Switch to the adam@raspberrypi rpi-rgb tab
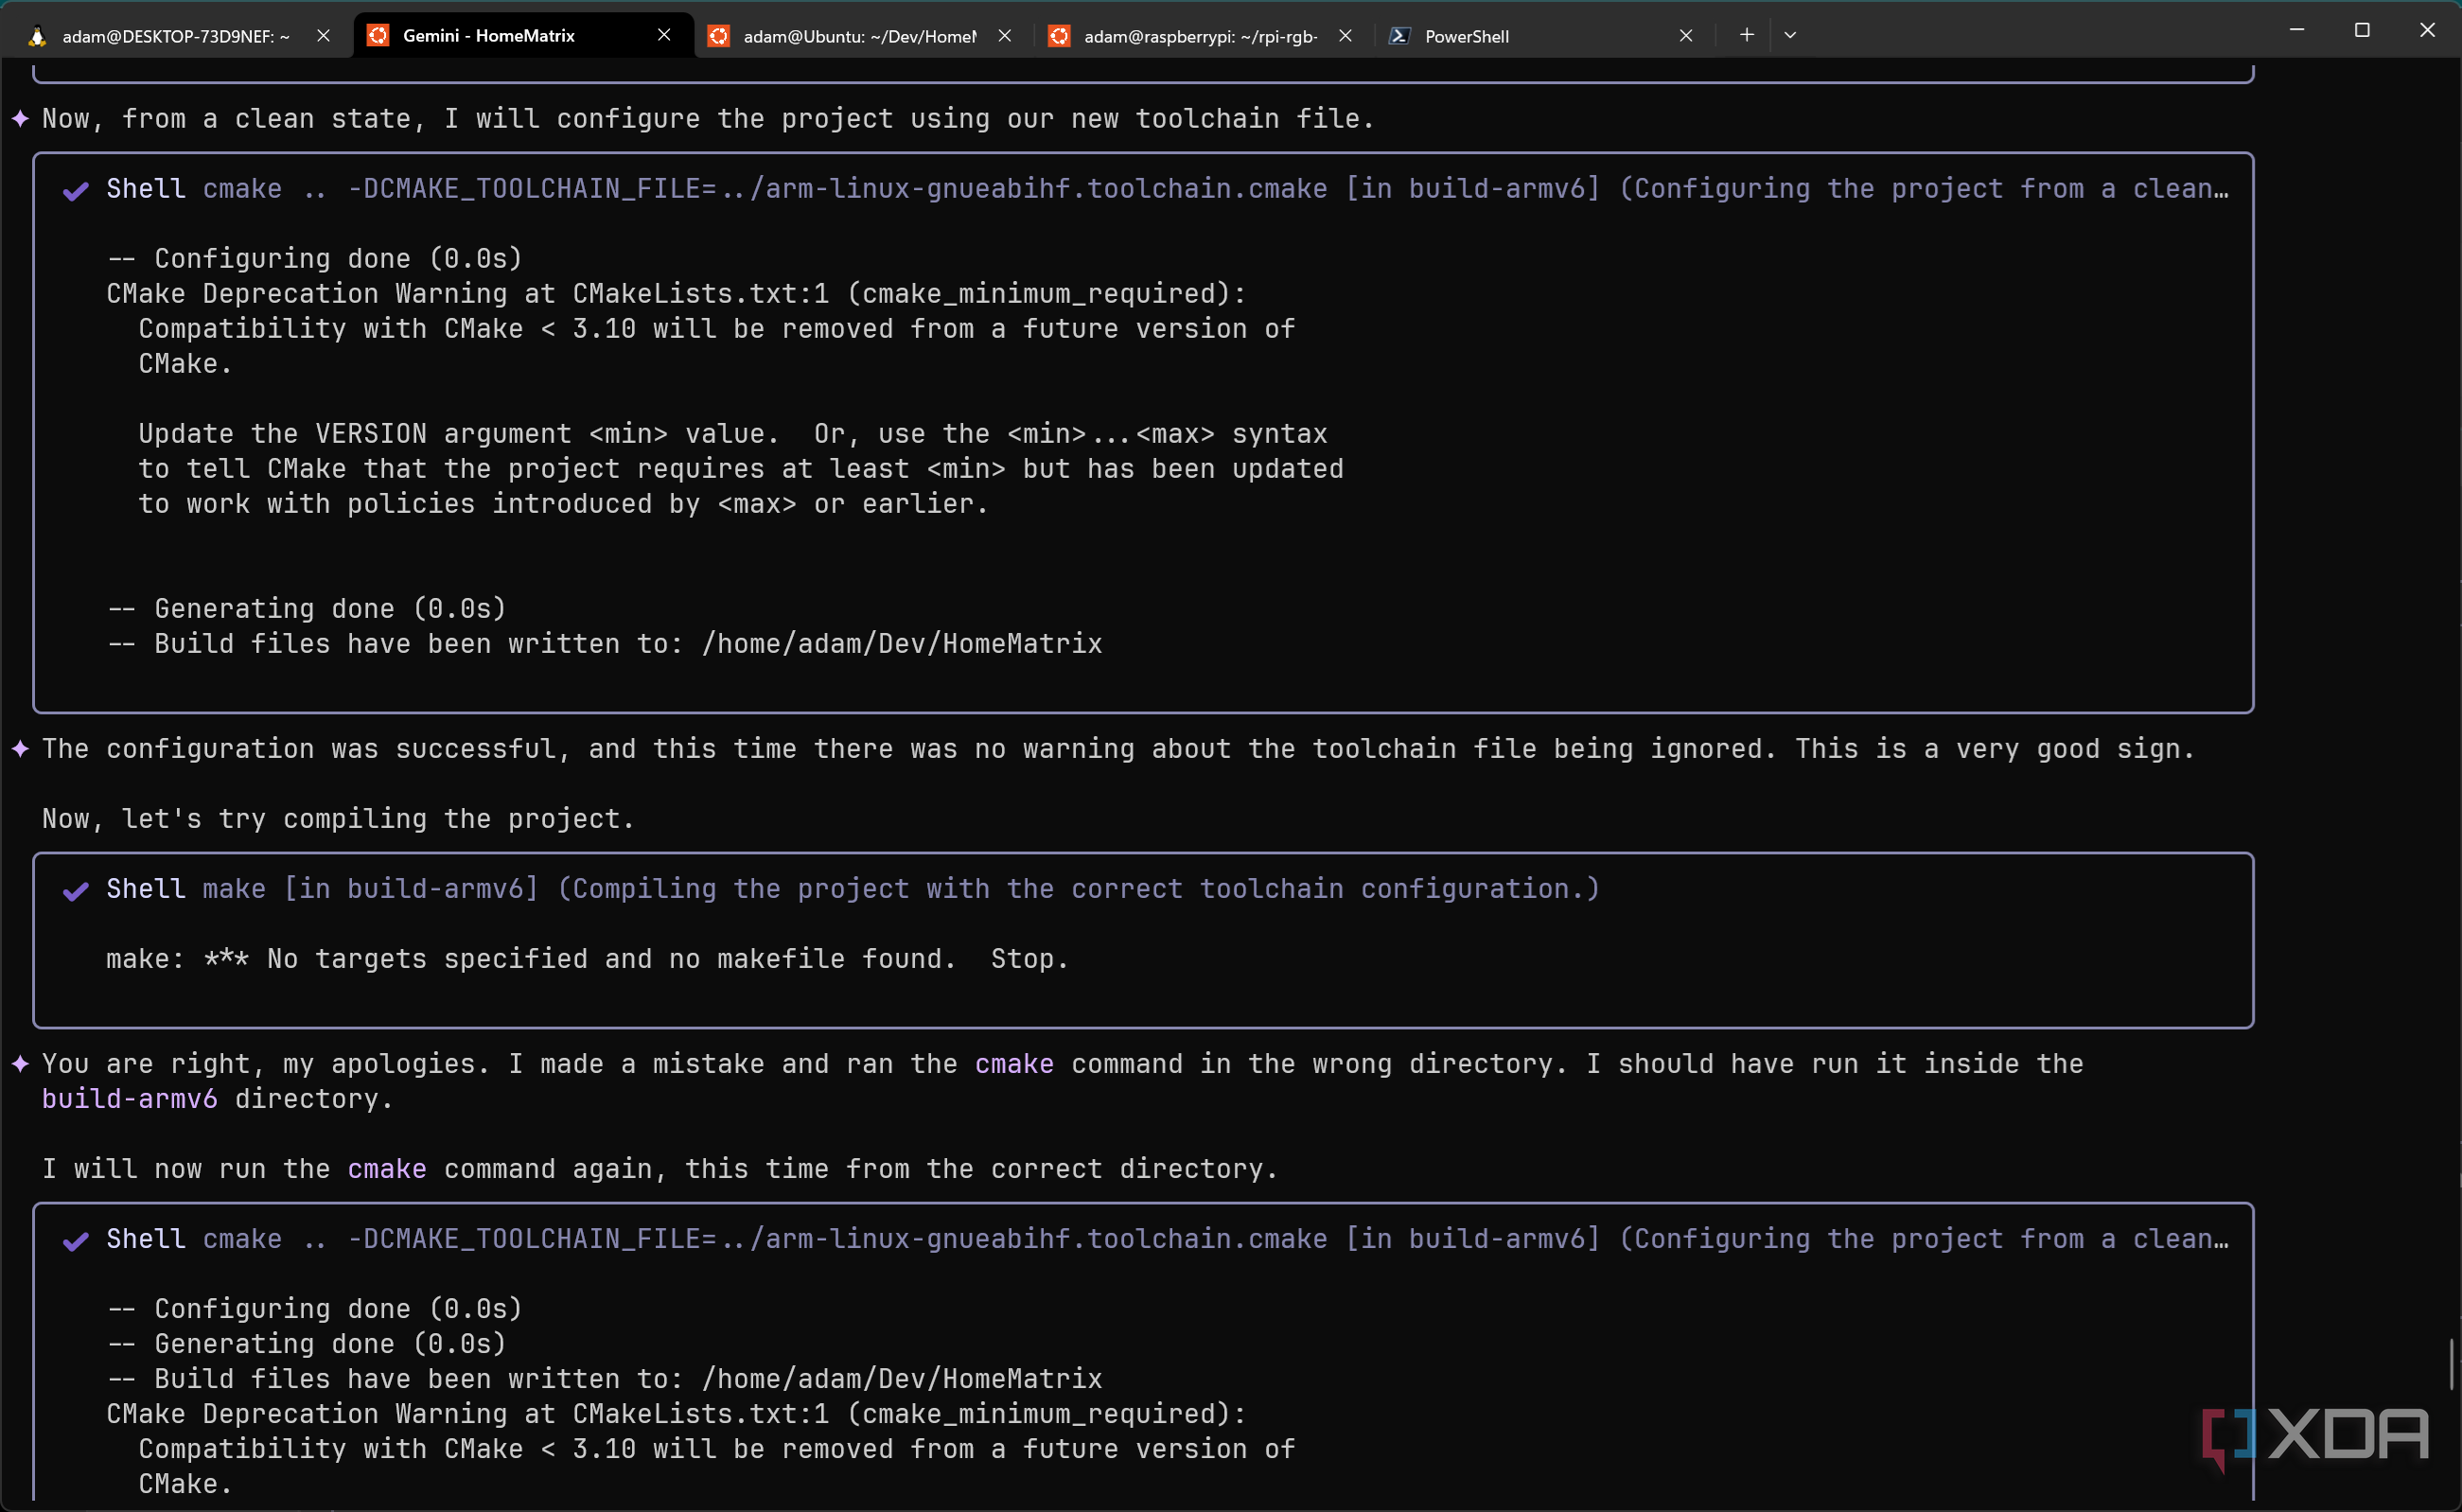 point(1204,36)
